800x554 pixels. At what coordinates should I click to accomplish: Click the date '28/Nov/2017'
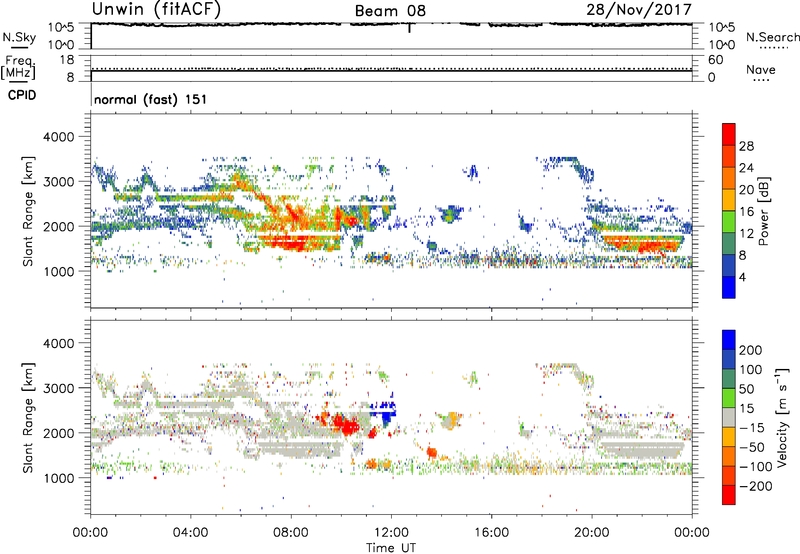tap(639, 9)
